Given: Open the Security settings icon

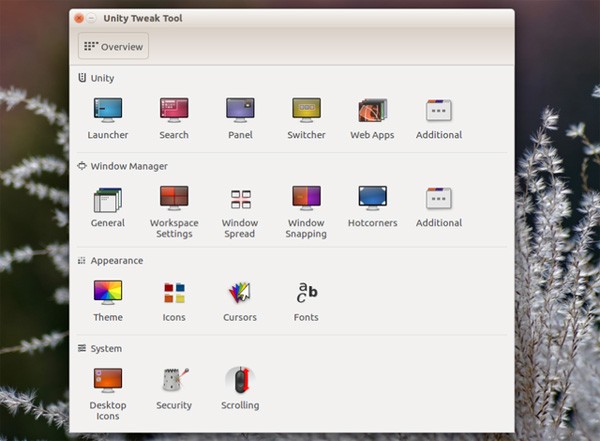Looking at the screenshot, I should [x=175, y=379].
